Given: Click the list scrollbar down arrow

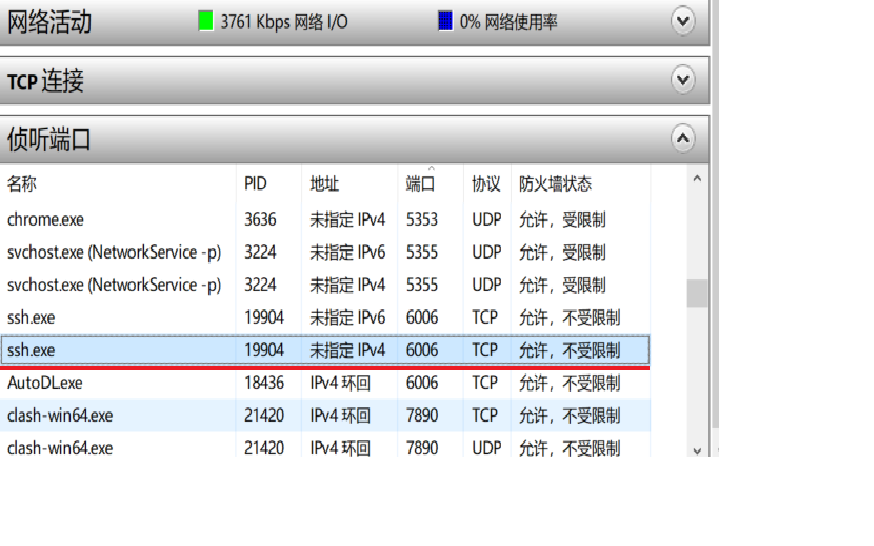Looking at the screenshot, I should (697, 450).
